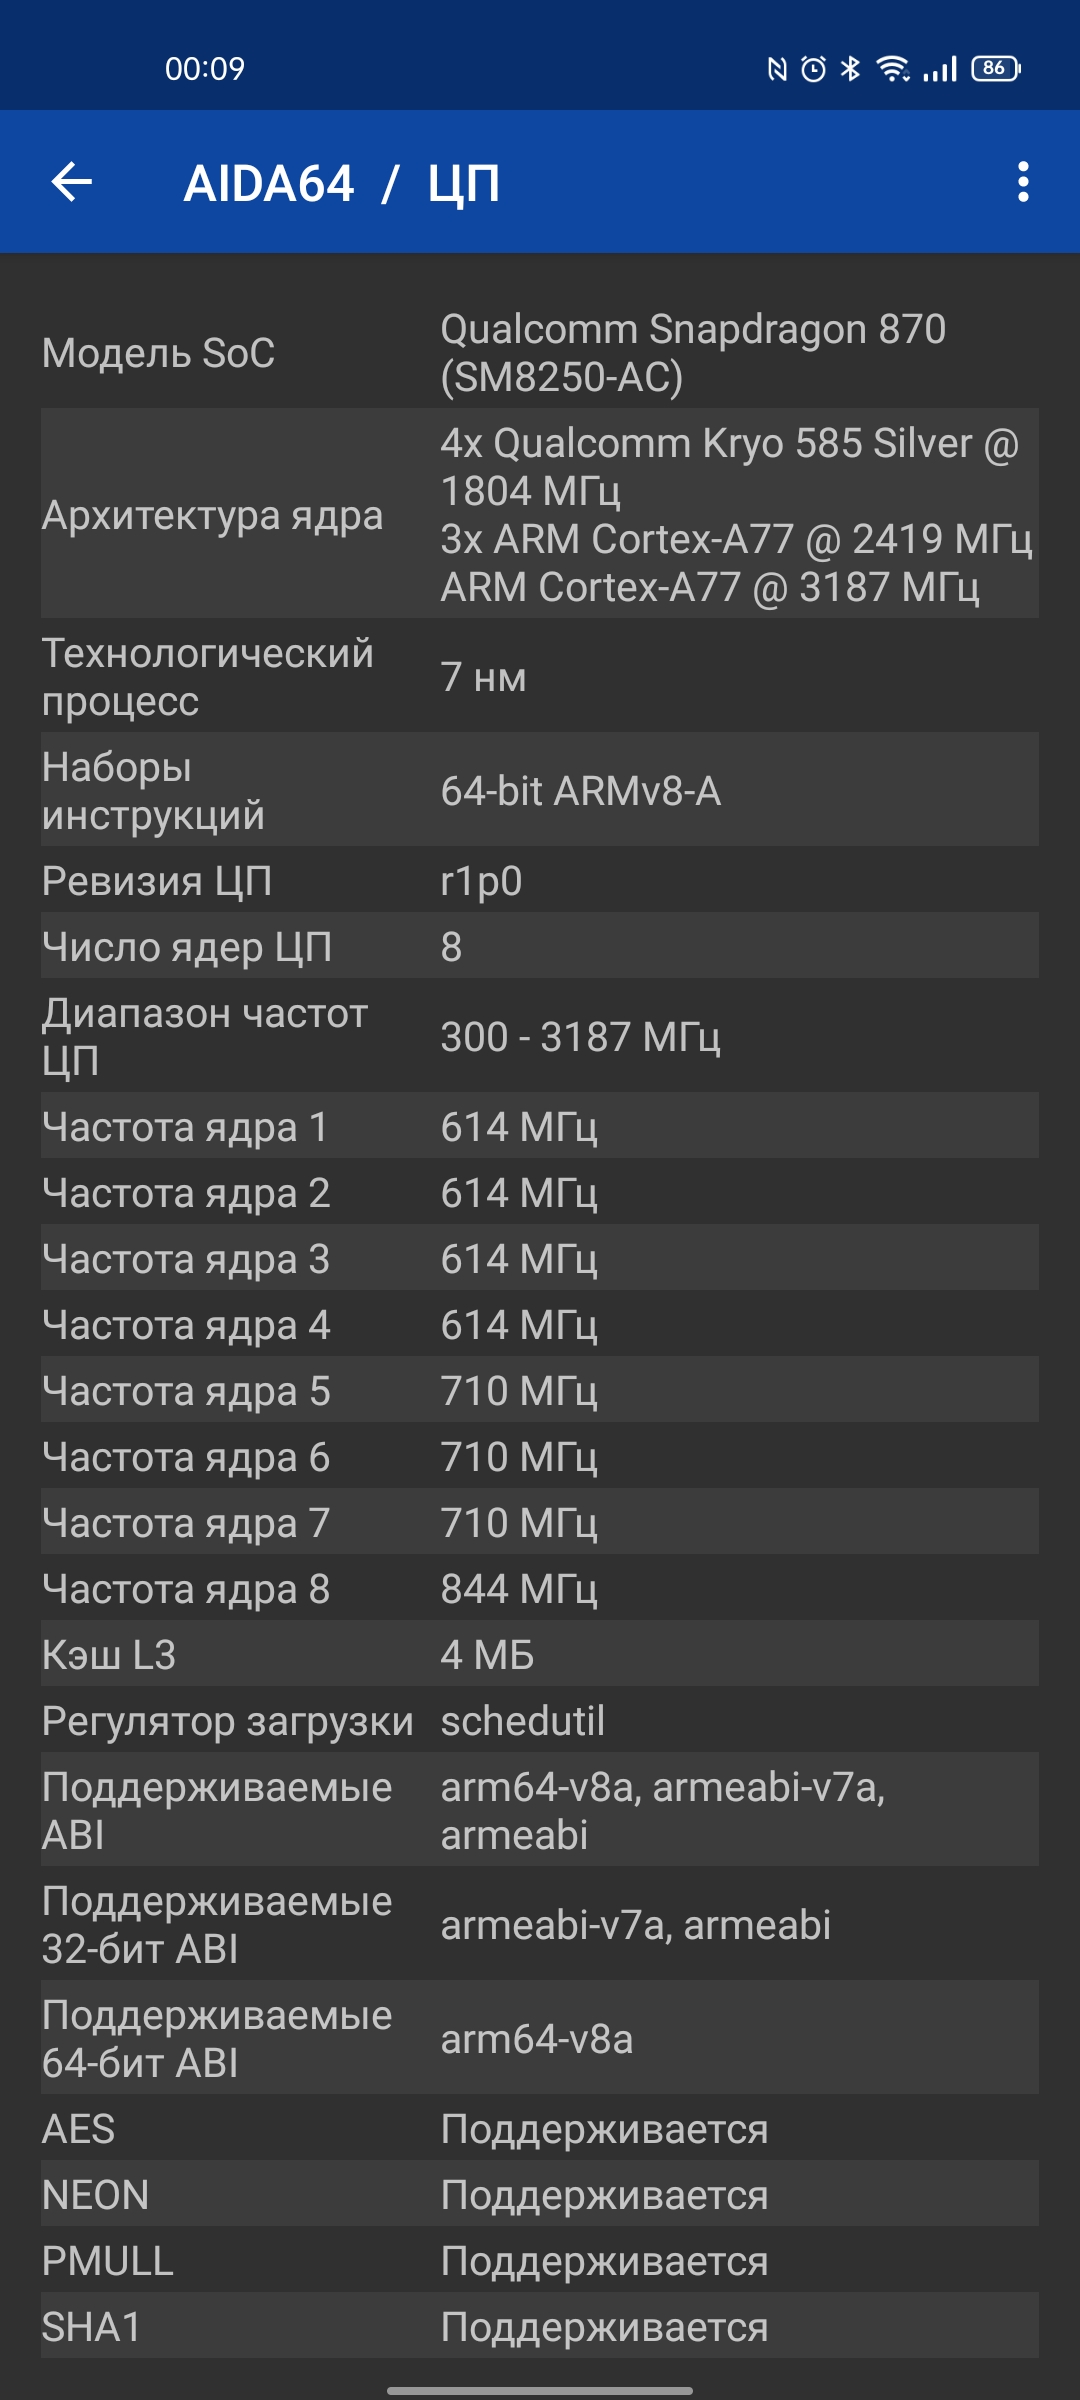Screen dimensions: 1080x2400
Task: Tap the battery indicator in status bar
Action: 996,68
